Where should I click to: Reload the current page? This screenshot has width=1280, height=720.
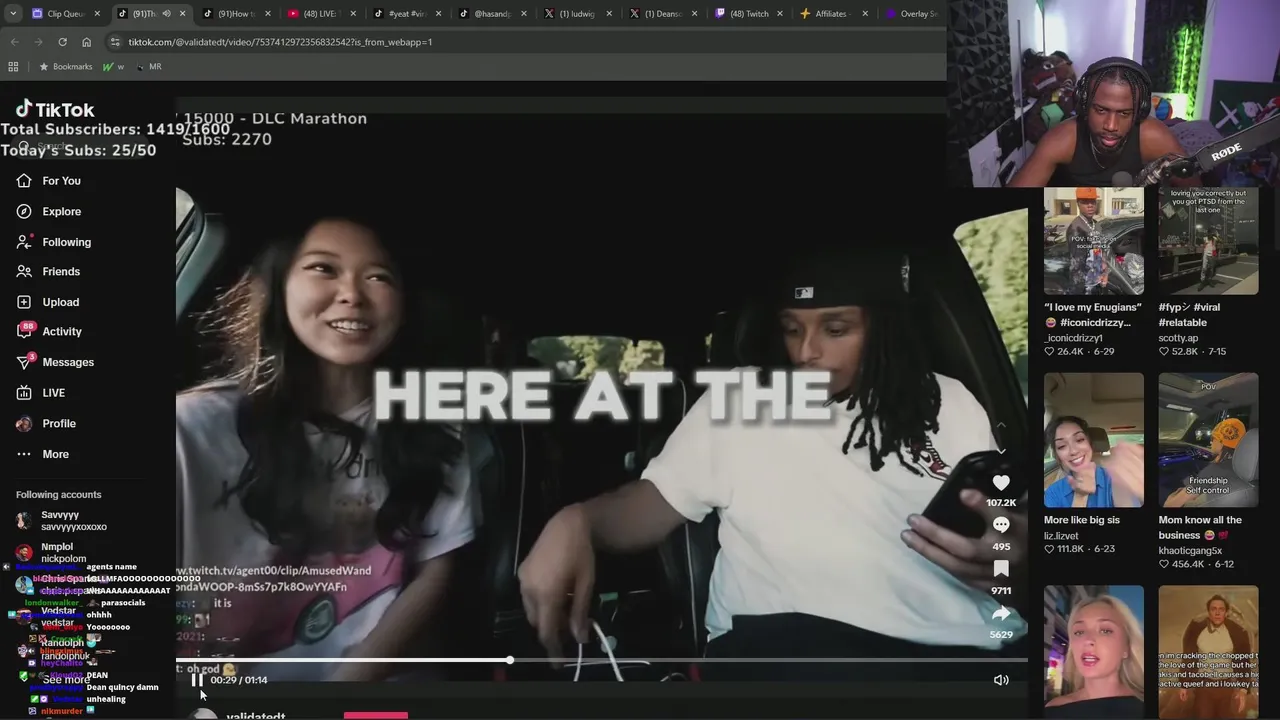click(62, 42)
